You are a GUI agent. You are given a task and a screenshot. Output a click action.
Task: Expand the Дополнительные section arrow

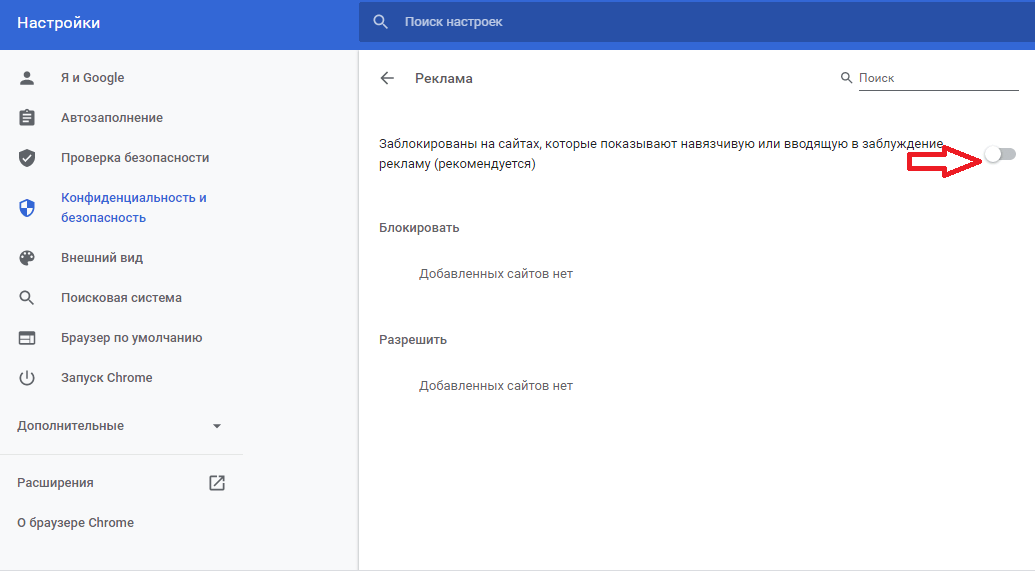(217, 426)
